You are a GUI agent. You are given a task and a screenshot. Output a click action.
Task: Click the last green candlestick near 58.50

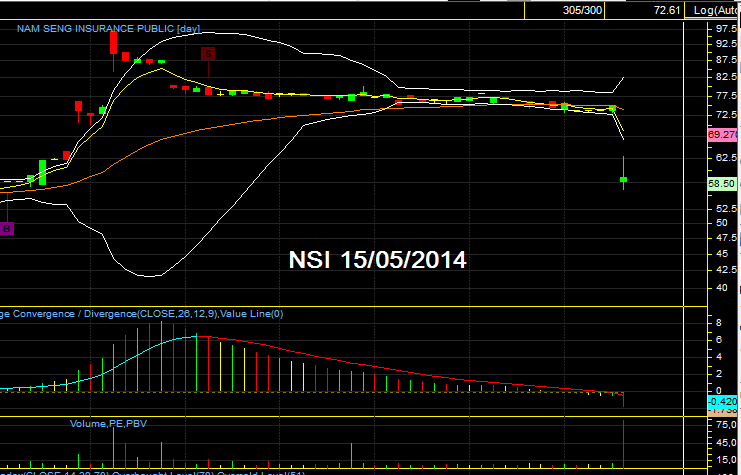click(624, 179)
